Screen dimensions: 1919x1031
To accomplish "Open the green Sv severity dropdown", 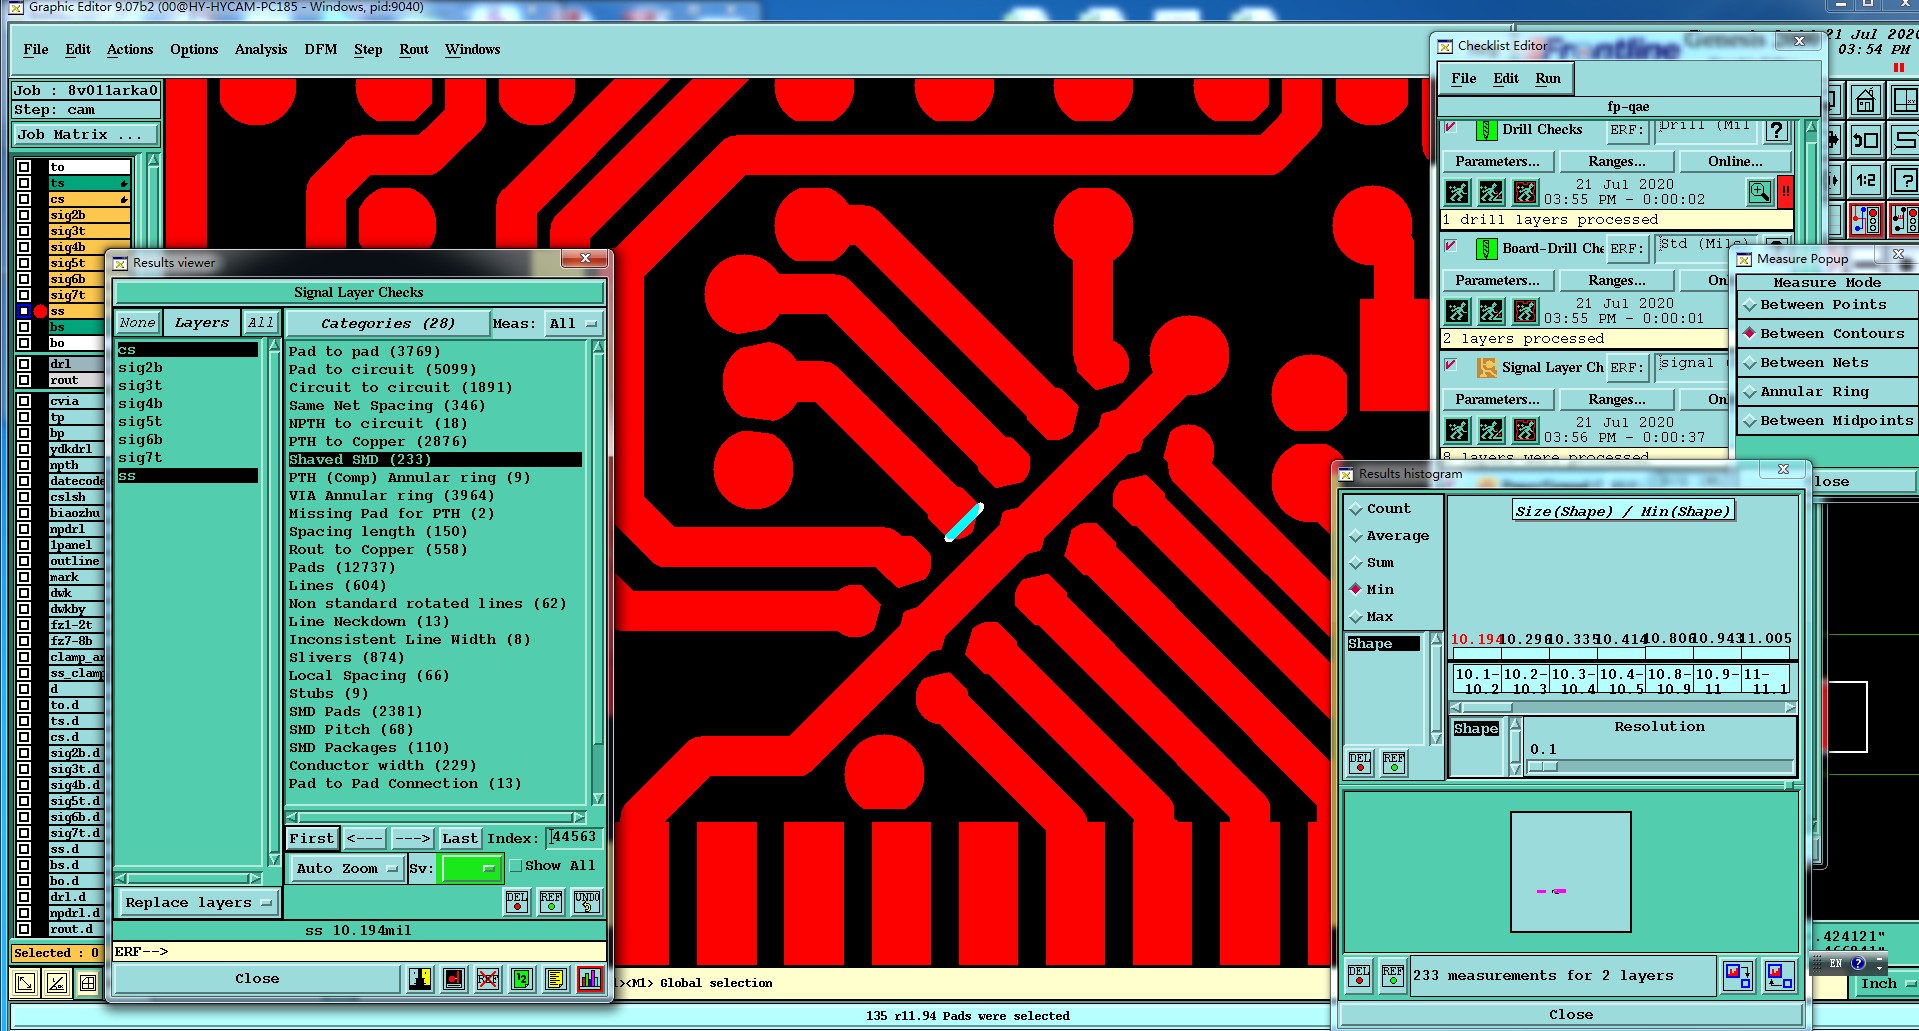I will pos(471,868).
